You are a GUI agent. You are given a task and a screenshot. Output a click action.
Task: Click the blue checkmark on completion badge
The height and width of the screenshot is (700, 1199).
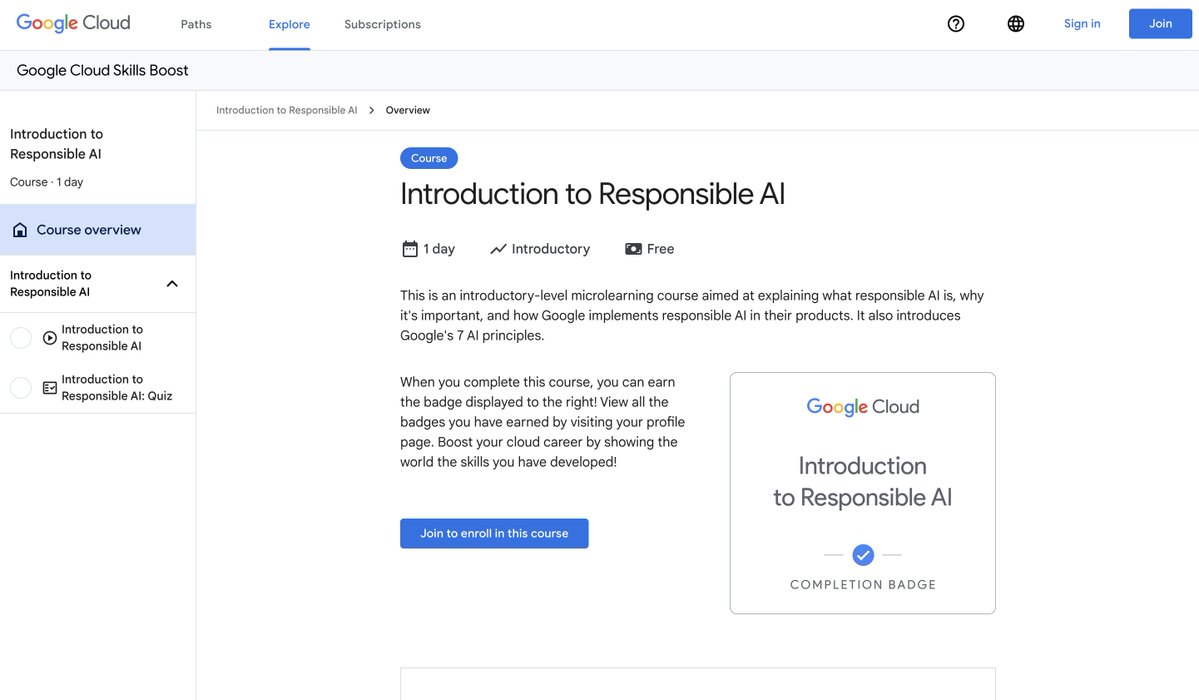click(x=863, y=554)
